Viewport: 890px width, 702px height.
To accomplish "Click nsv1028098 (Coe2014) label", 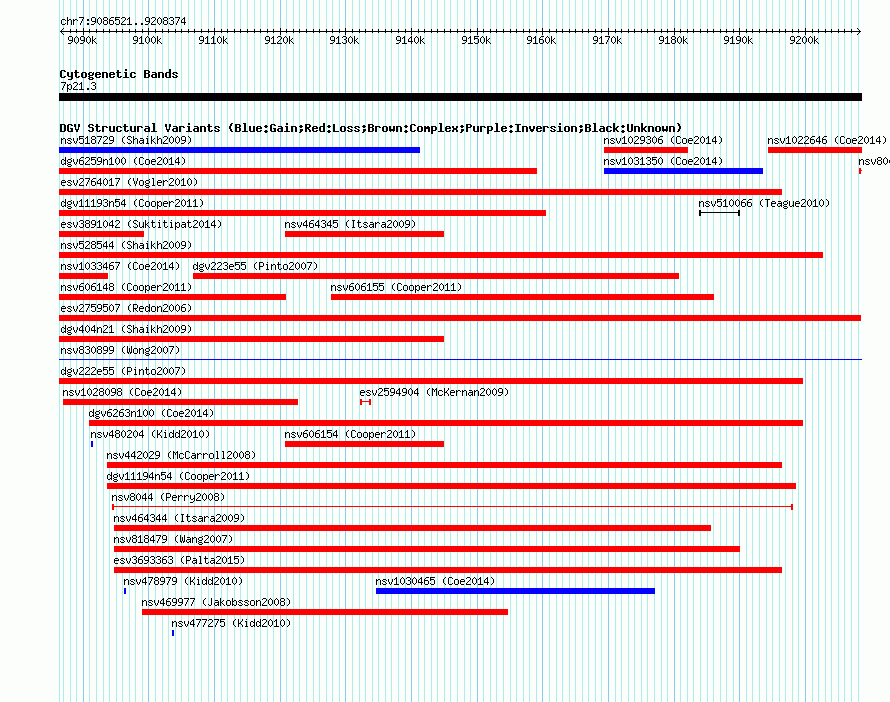I will (x=122, y=392).
